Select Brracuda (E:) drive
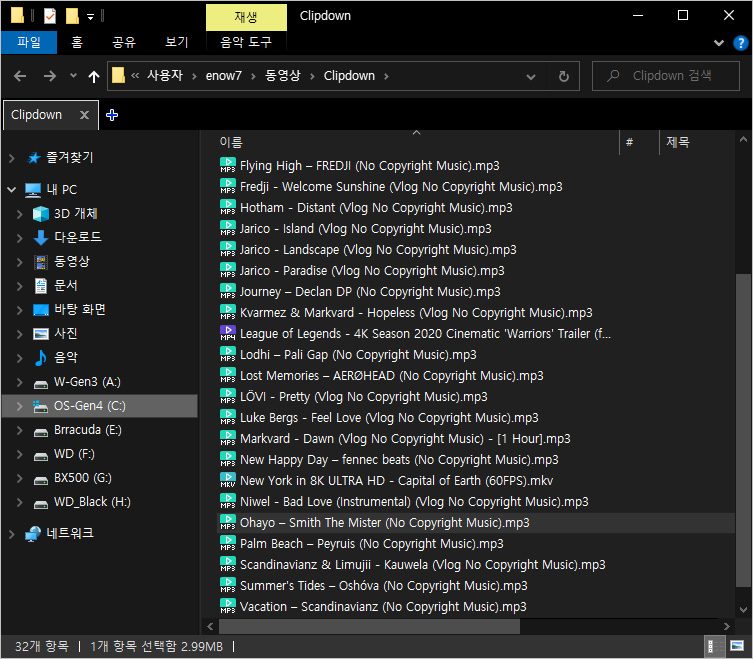Screen dimensions: 753x659 click(87, 430)
